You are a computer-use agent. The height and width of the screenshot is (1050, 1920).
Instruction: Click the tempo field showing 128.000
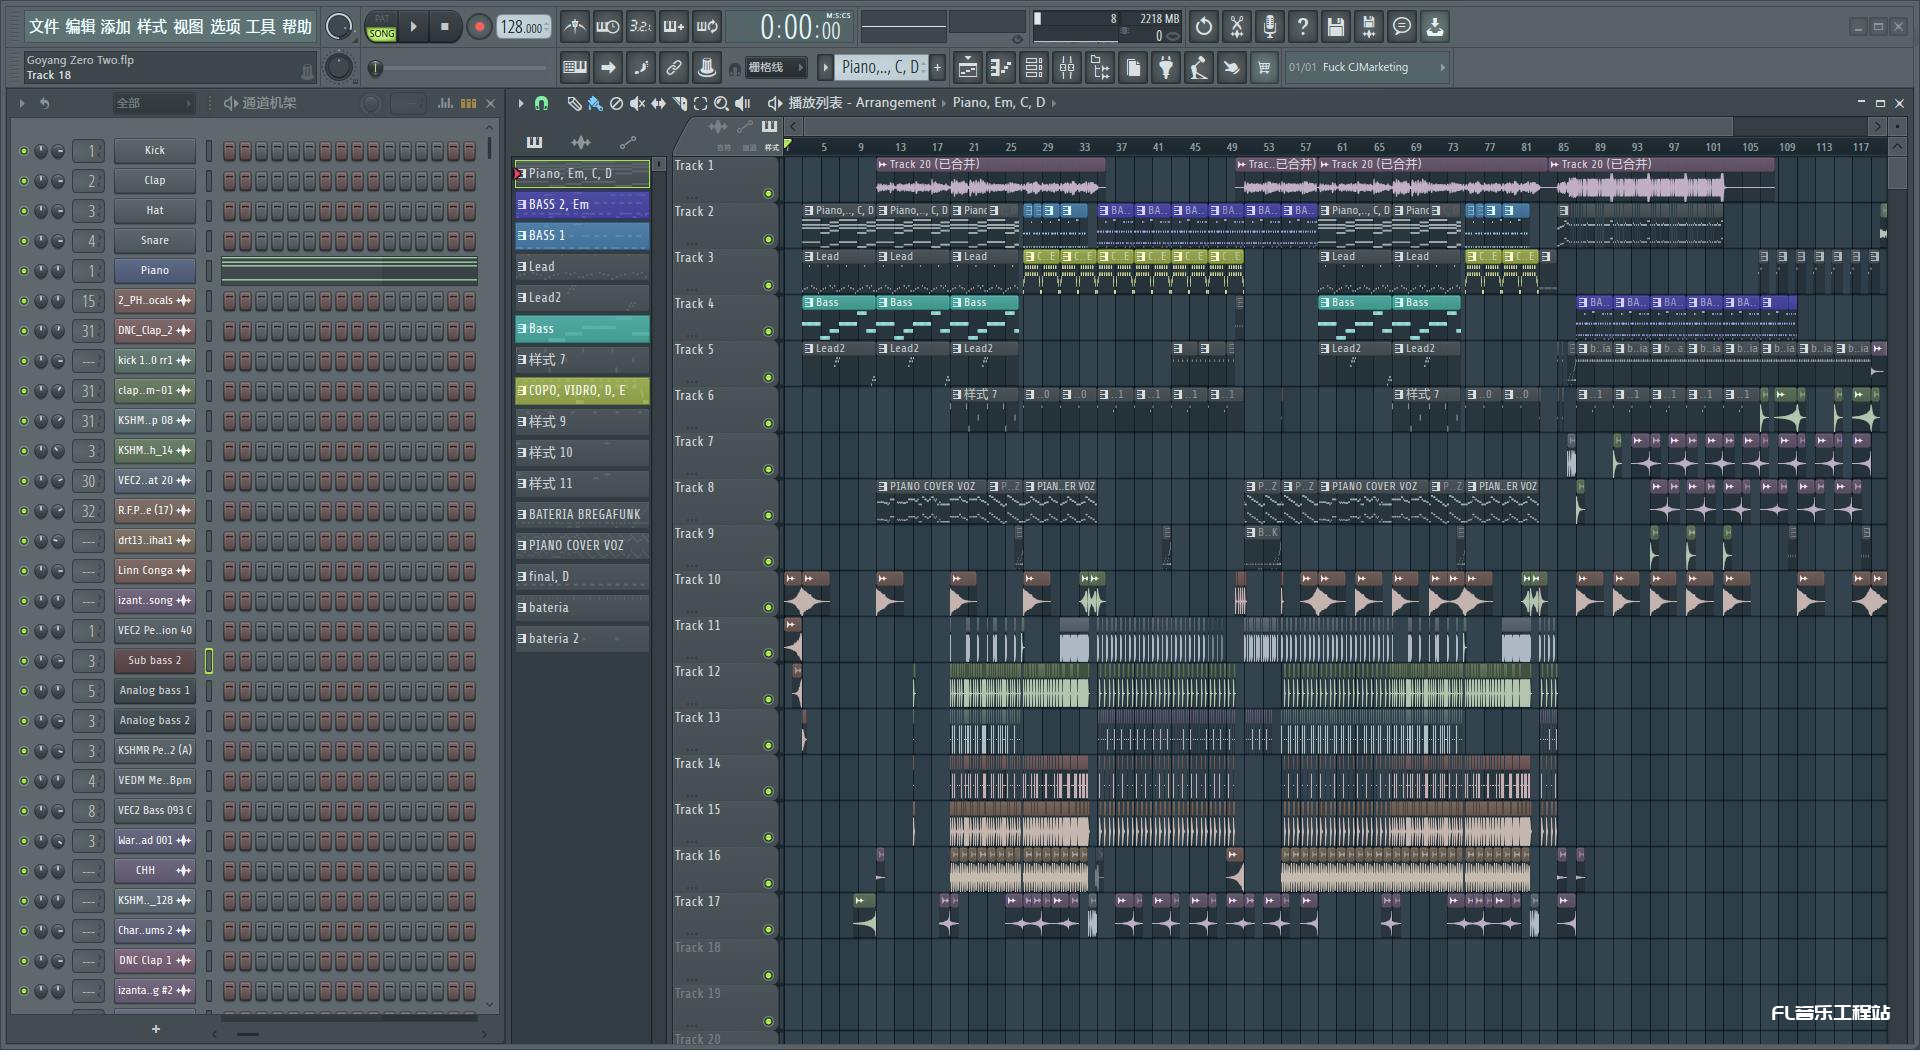click(x=524, y=27)
